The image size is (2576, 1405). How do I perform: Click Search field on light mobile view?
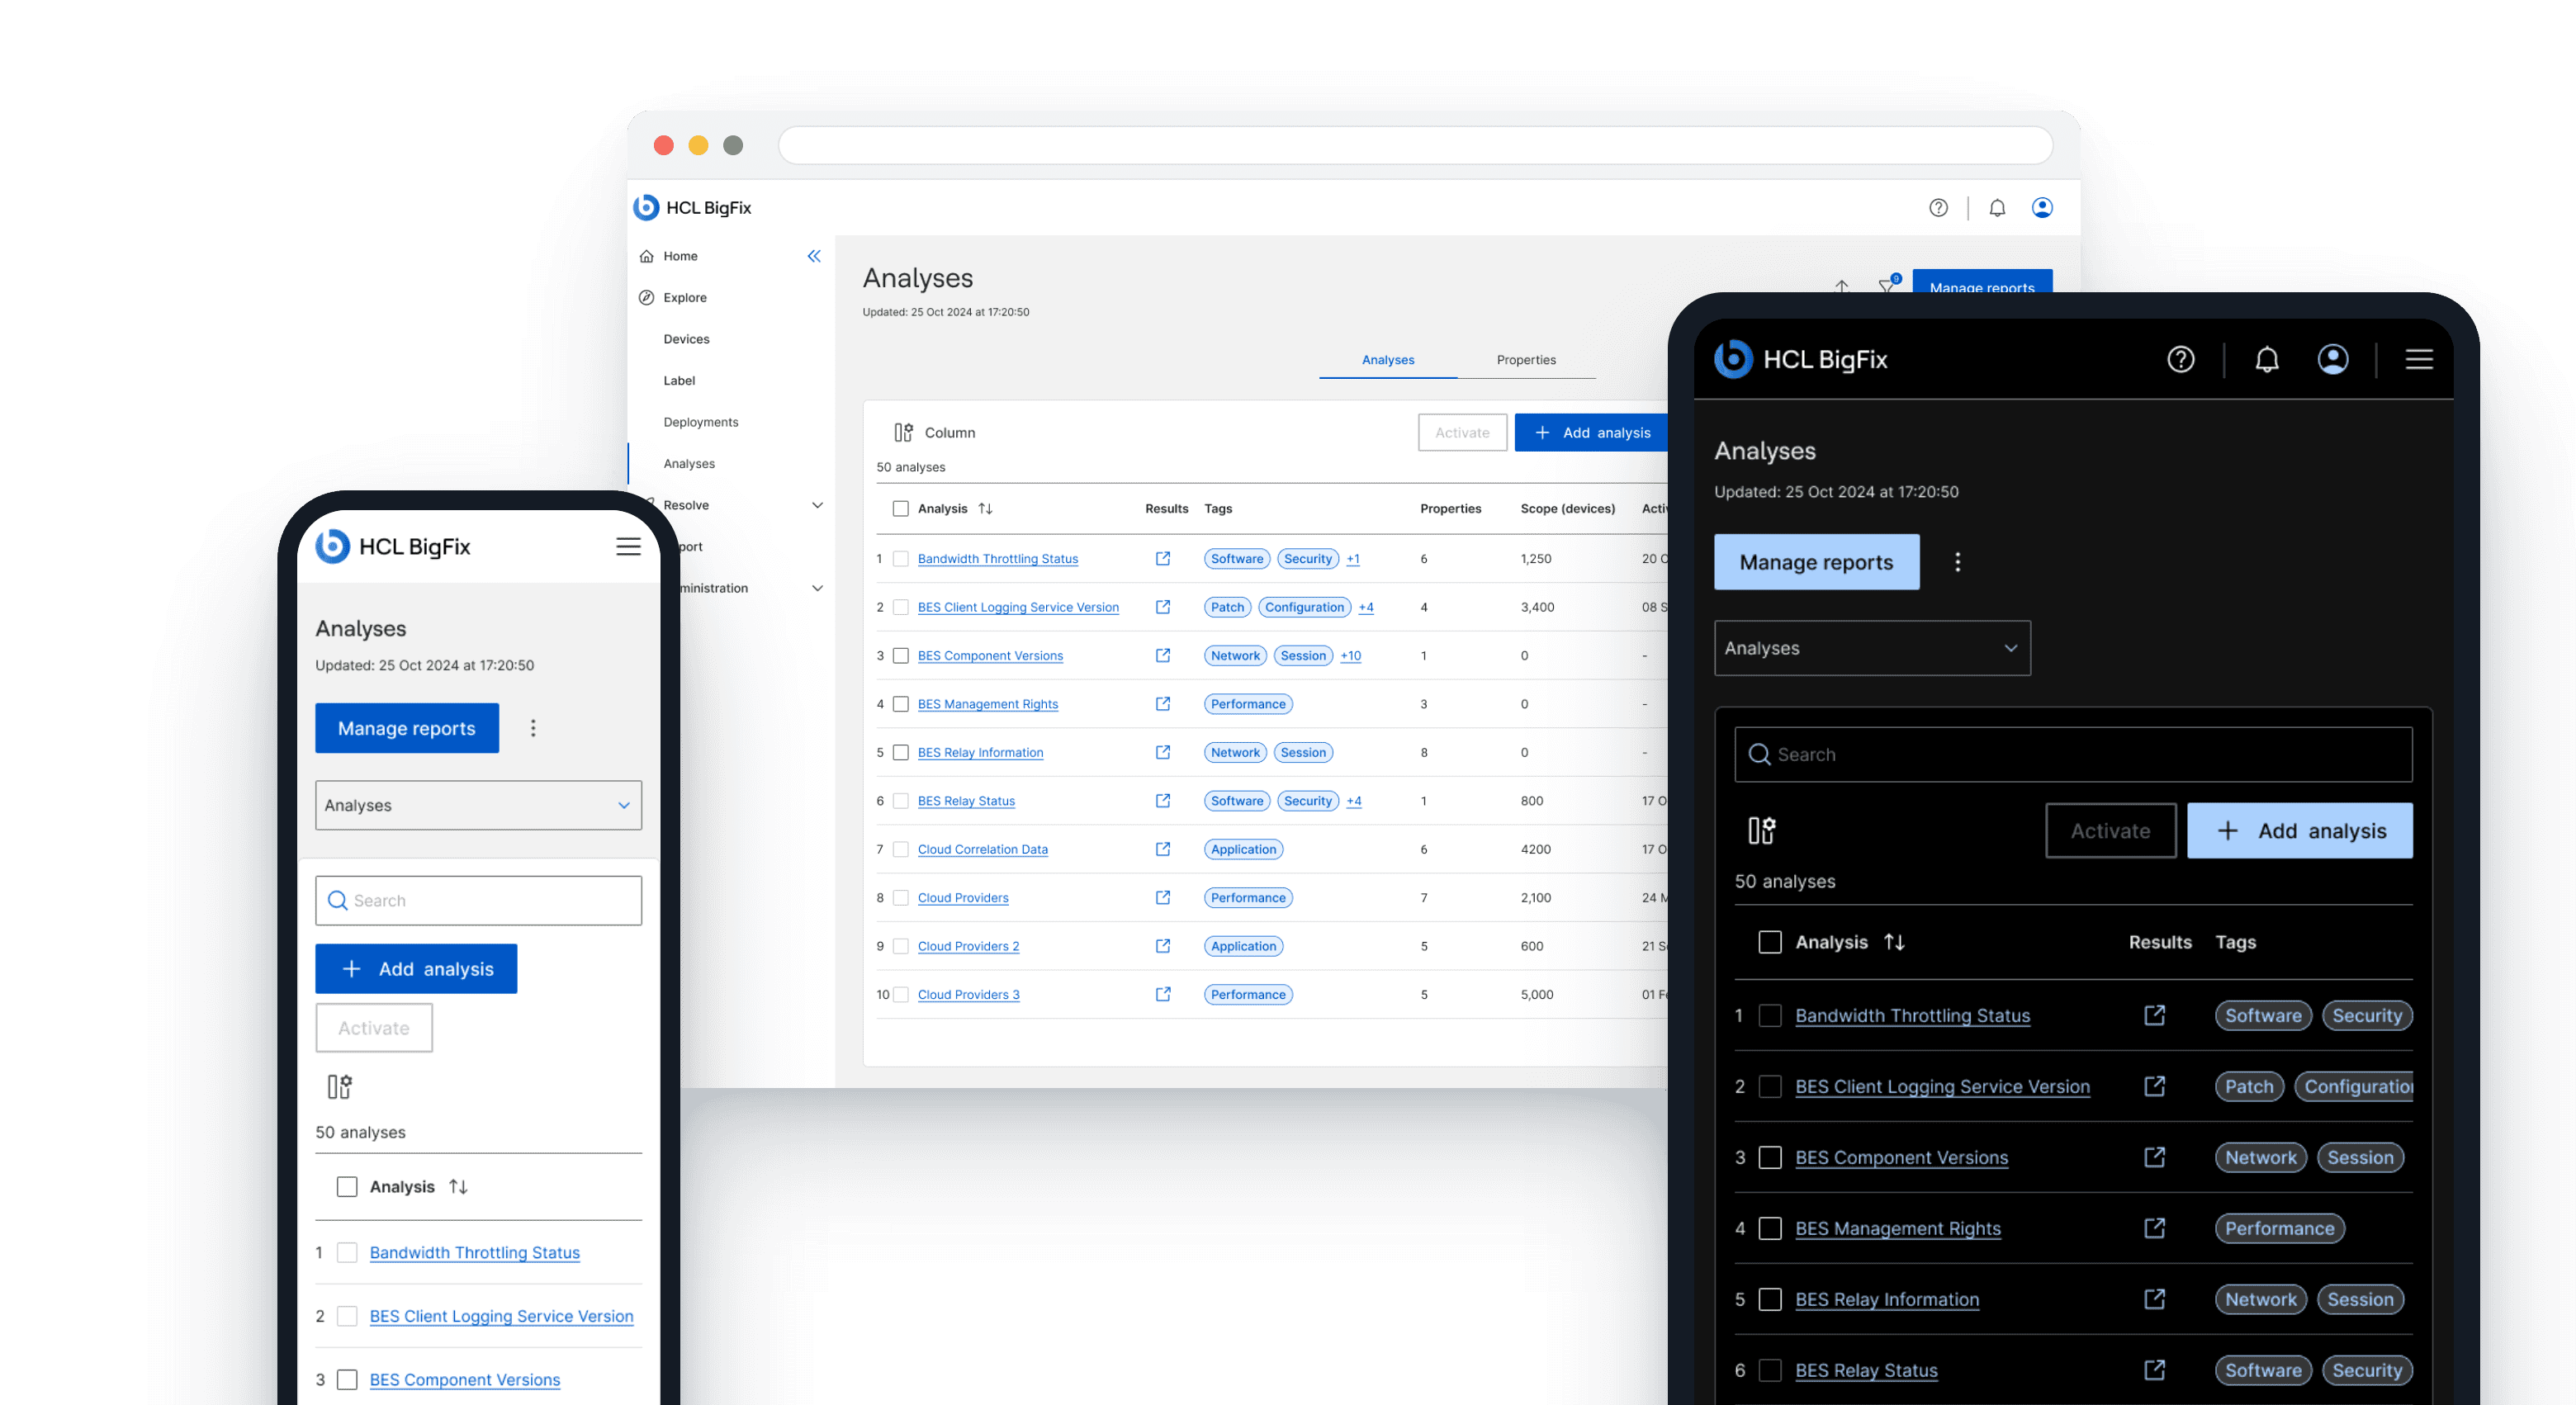pyautogui.click(x=478, y=900)
